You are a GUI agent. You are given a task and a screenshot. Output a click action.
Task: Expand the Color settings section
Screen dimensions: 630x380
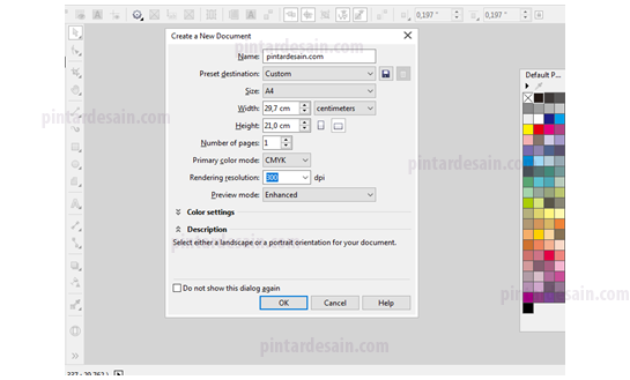click(178, 212)
